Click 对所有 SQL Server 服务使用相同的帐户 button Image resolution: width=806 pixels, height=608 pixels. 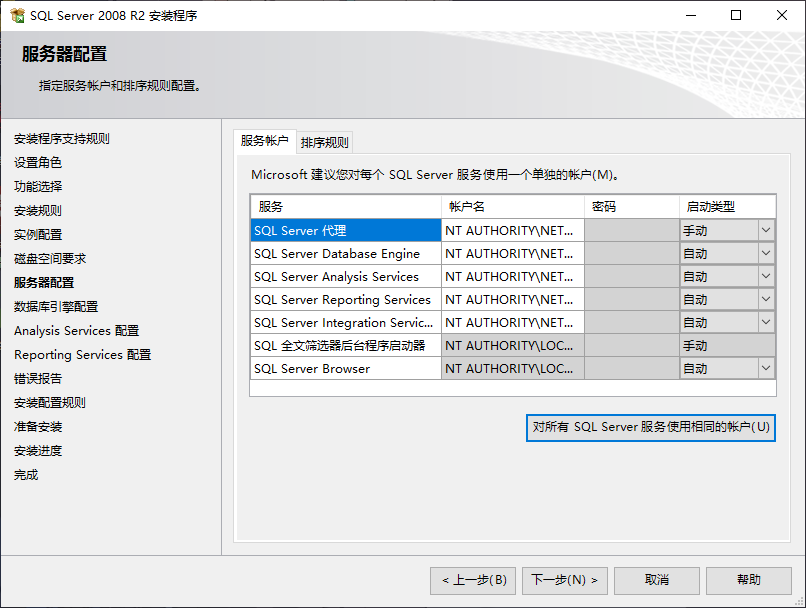pyautogui.click(x=651, y=428)
